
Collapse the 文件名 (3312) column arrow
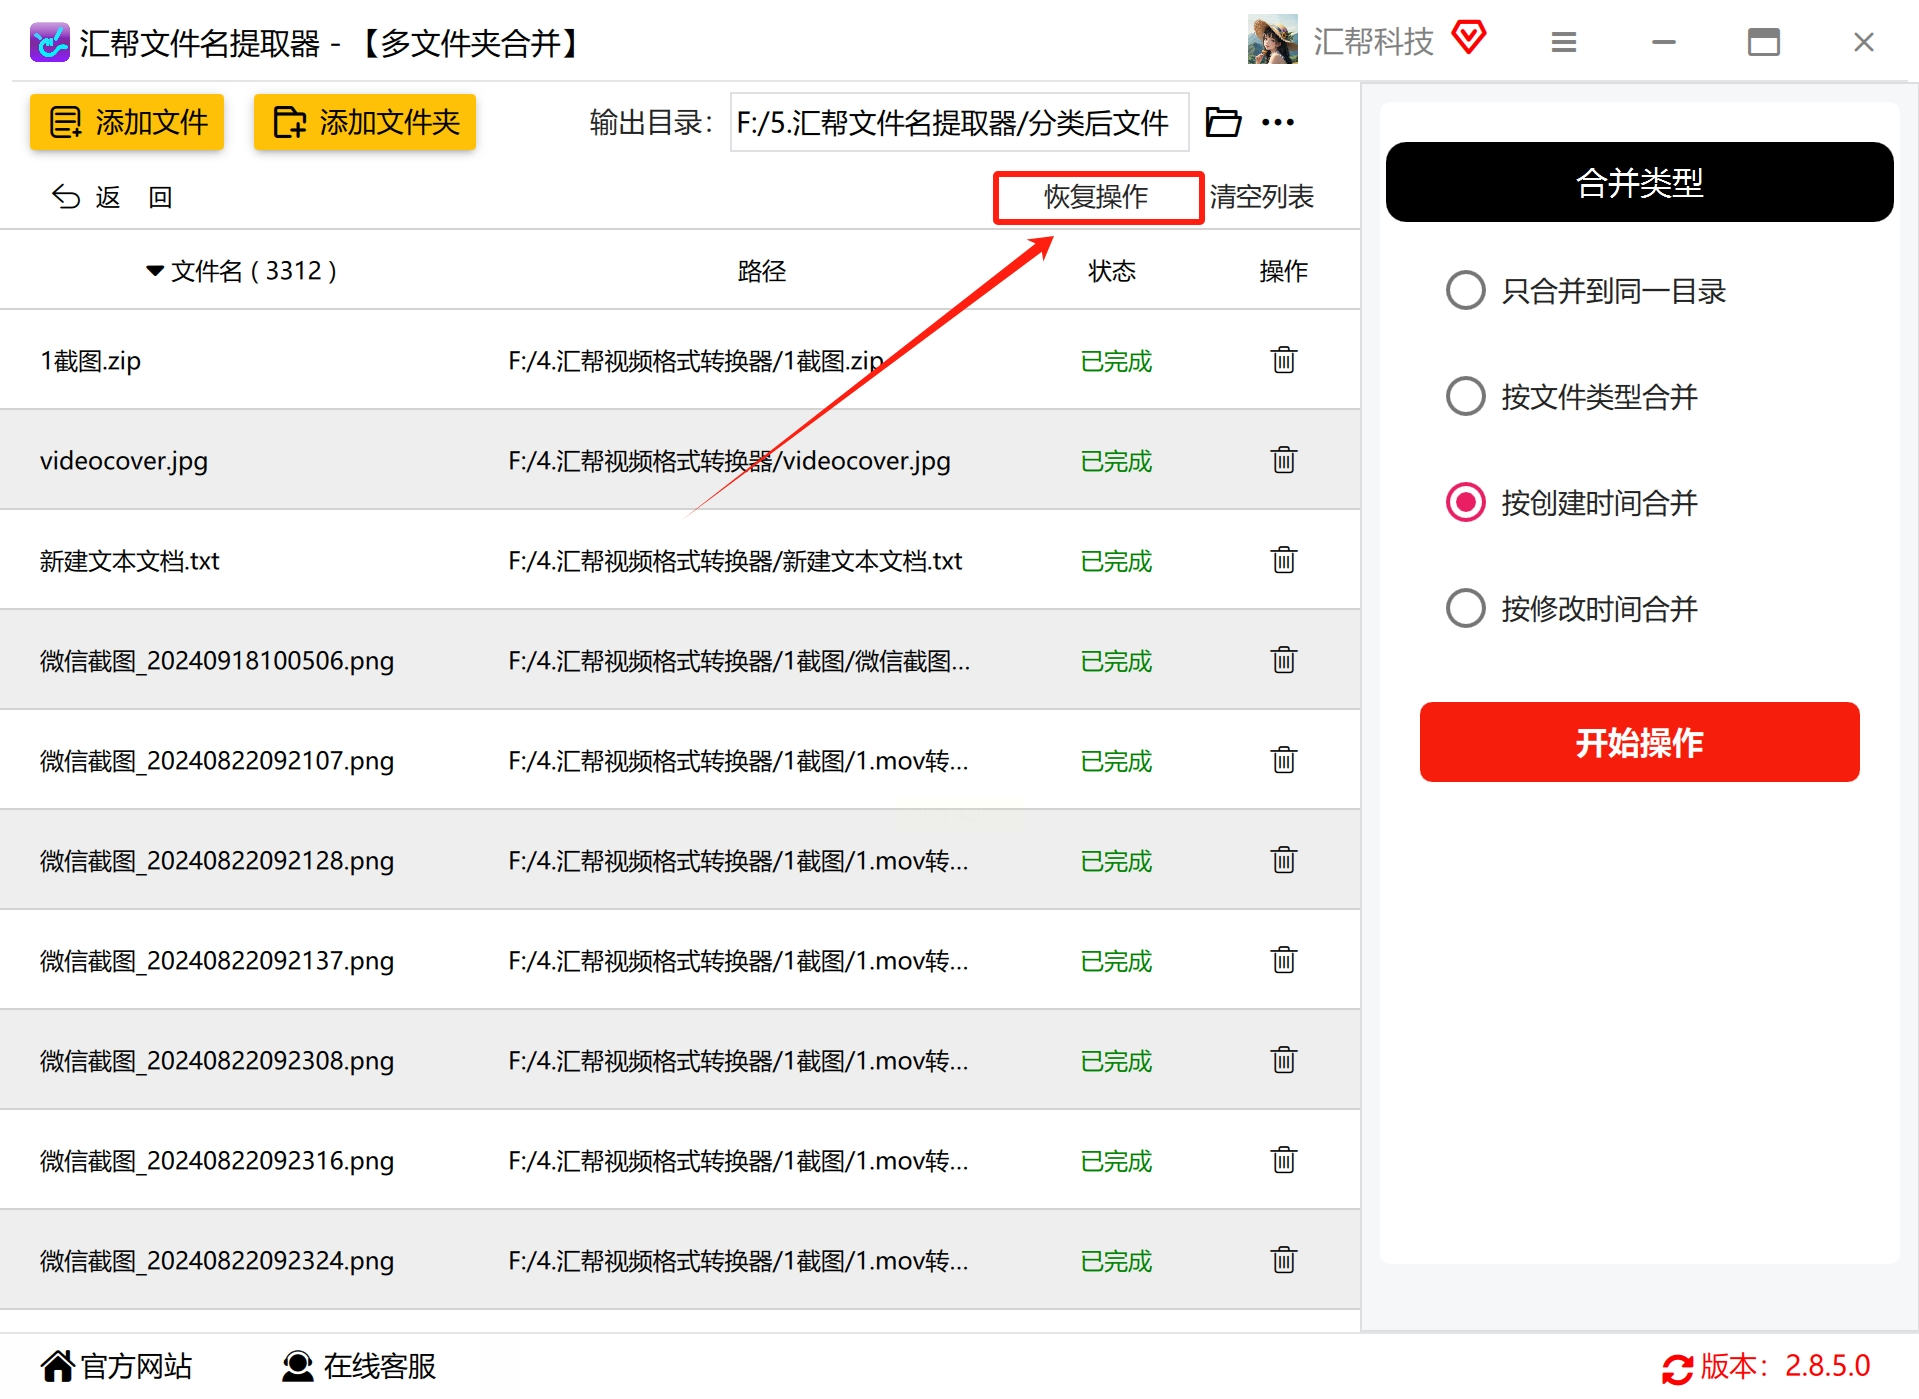[155, 271]
